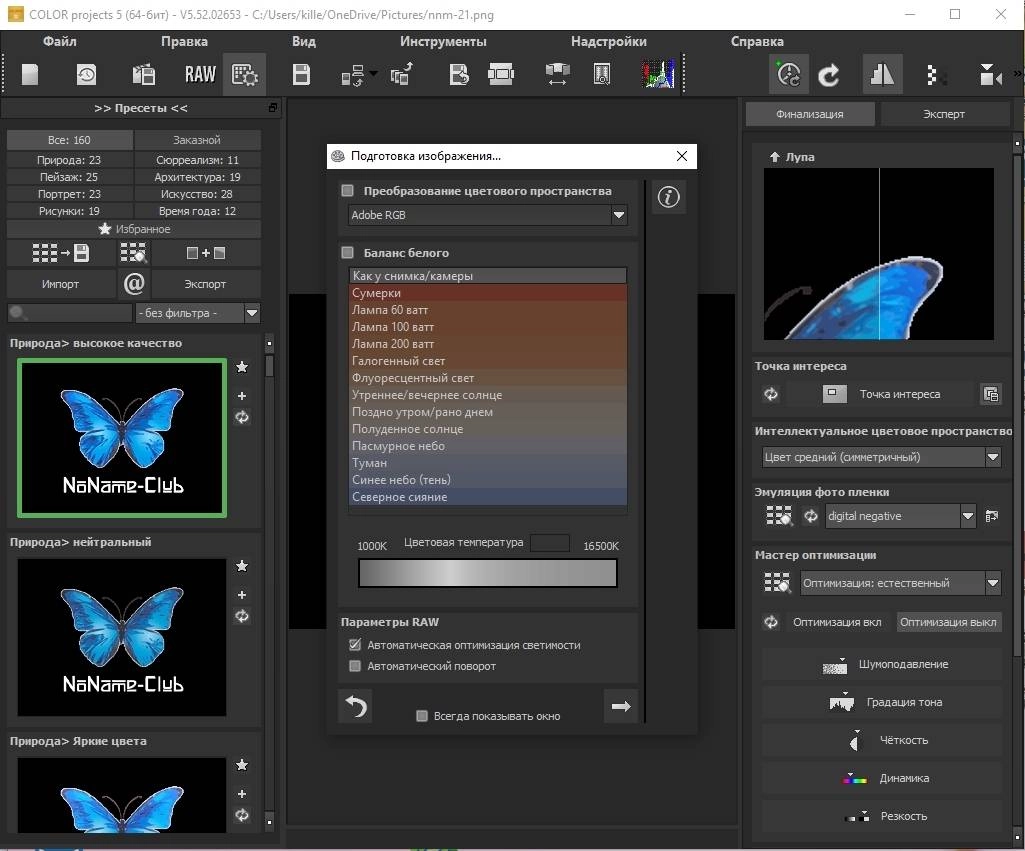Image resolution: width=1025 pixels, height=851 pixels.
Task: Switch to the Финализация tab
Action: [810, 114]
